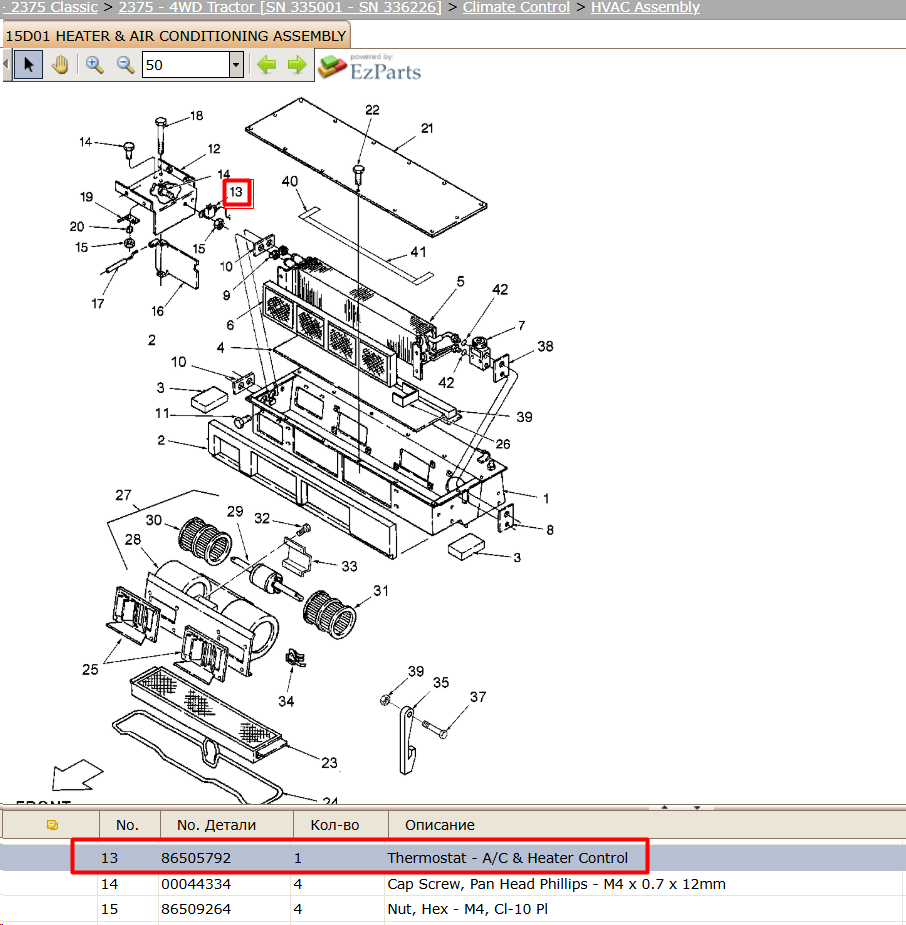This screenshot has height=925, width=906.
Task: Select part number 86509264 cell
Action: (196, 909)
